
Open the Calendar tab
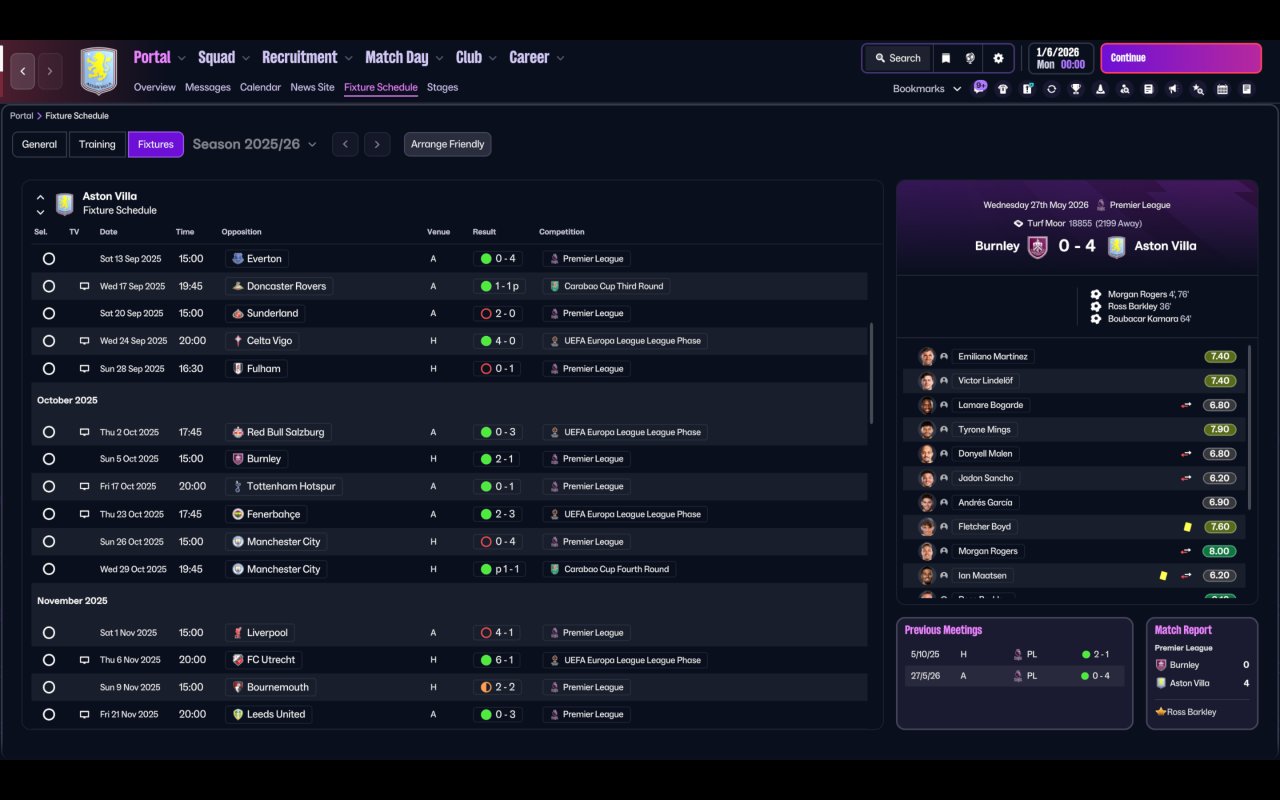coord(260,87)
